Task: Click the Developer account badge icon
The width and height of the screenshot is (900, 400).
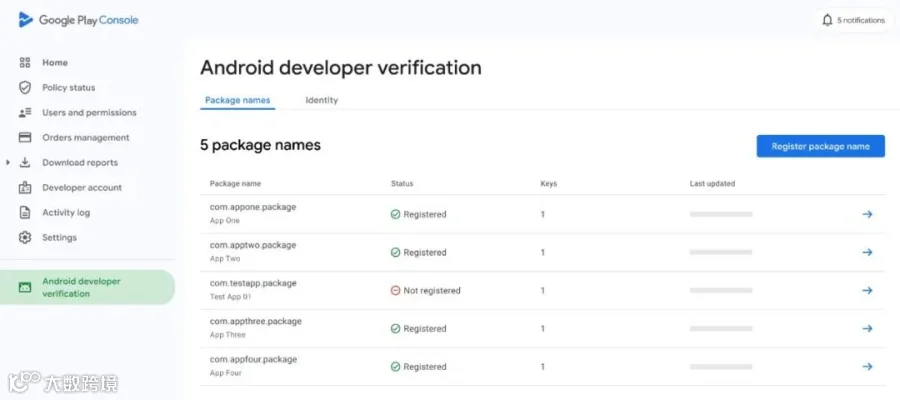Action: [x=25, y=188]
